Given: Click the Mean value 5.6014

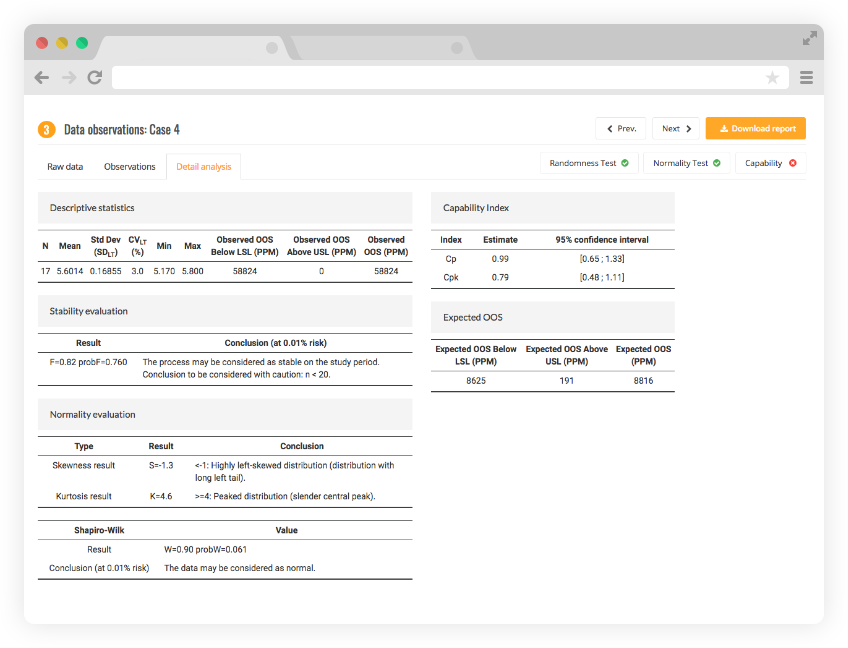Looking at the screenshot, I should pos(70,272).
